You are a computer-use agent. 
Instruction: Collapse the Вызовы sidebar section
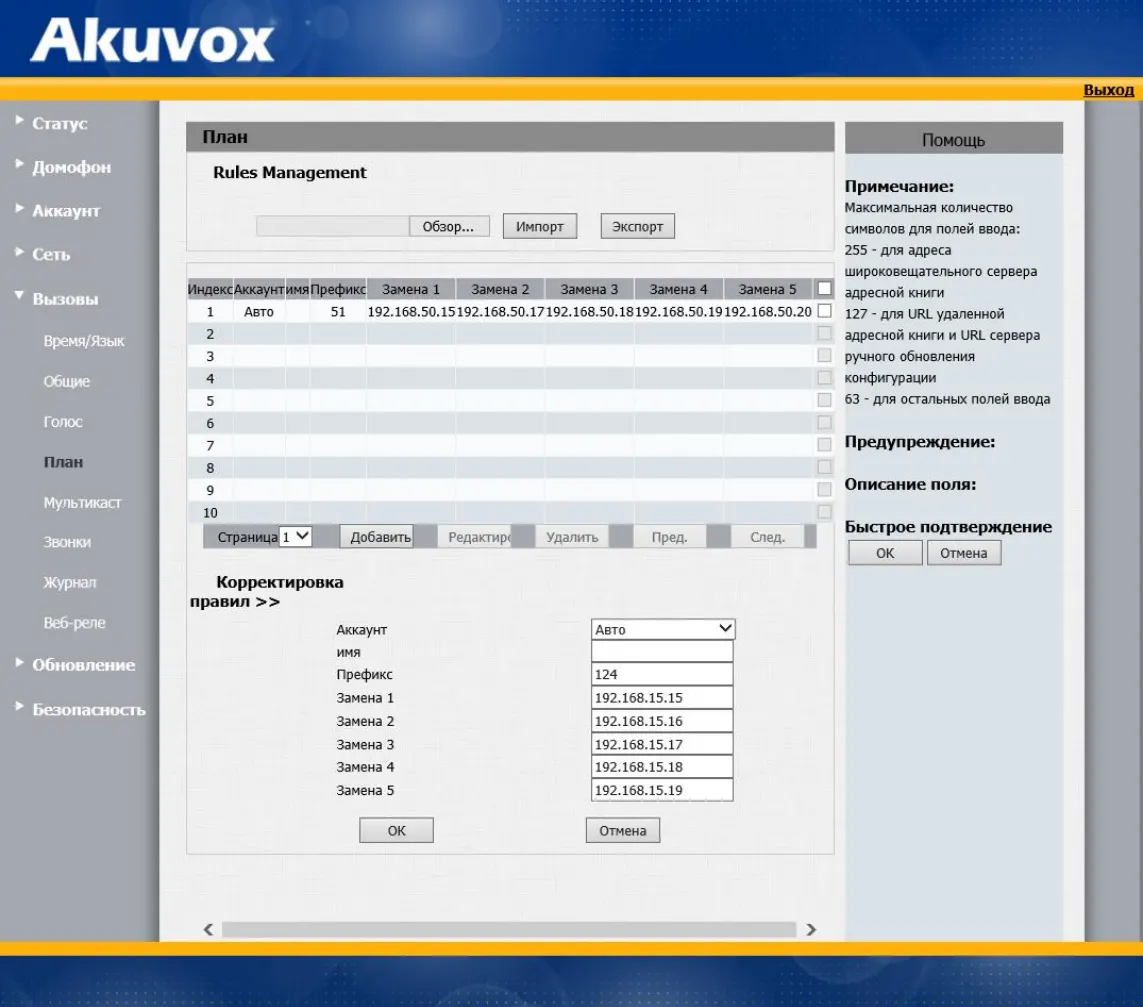(65, 299)
